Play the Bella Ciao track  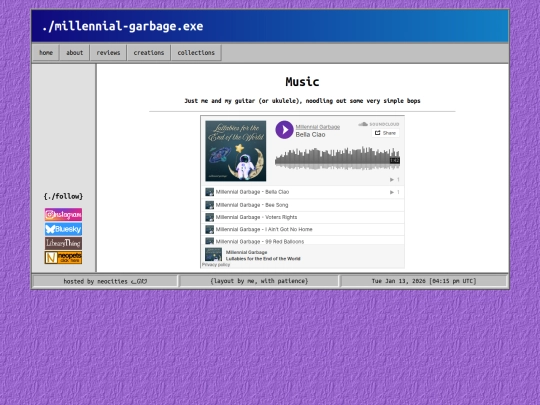pos(284,129)
